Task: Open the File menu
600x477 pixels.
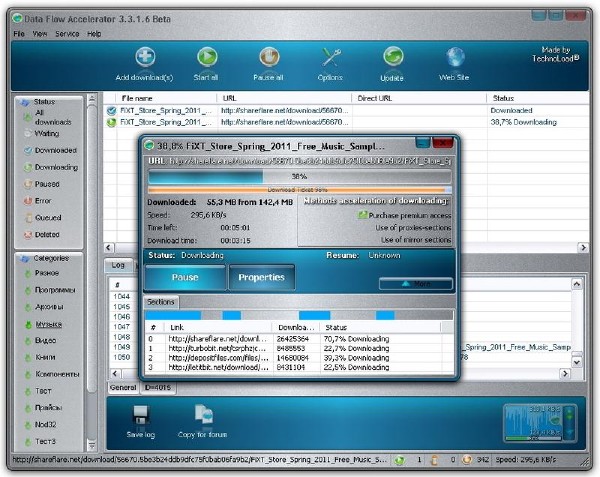Action: pyautogui.click(x=19, y=34)
